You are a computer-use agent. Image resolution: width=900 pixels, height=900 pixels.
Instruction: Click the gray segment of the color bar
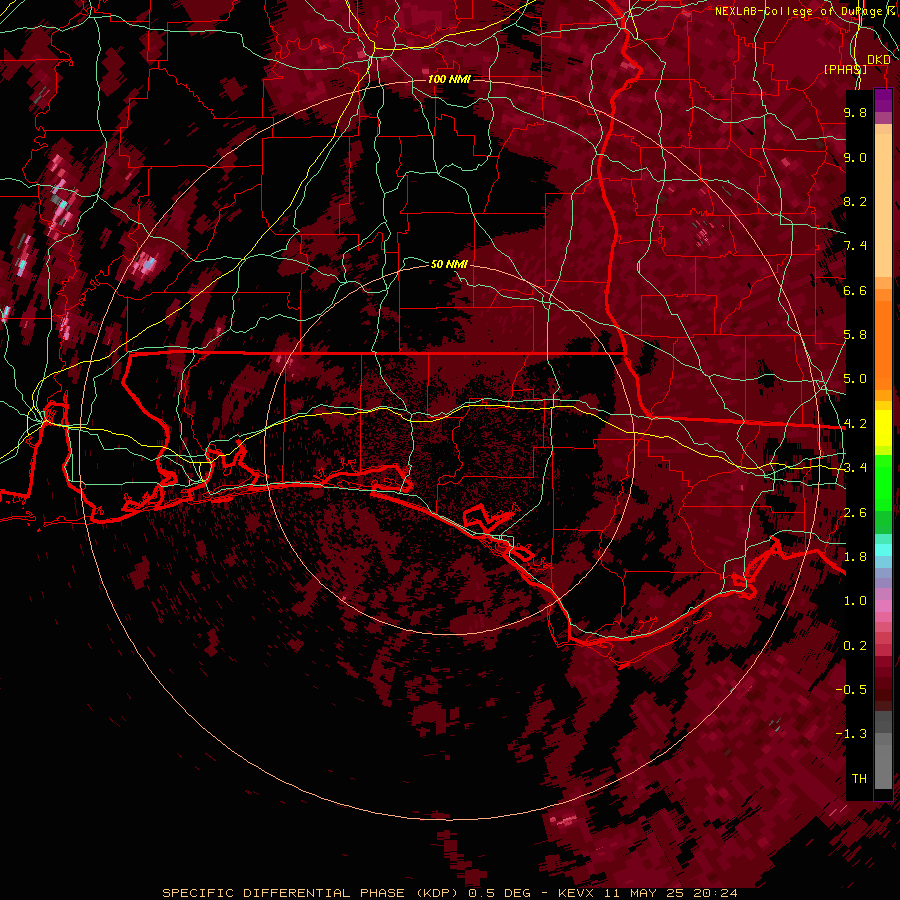883,751
